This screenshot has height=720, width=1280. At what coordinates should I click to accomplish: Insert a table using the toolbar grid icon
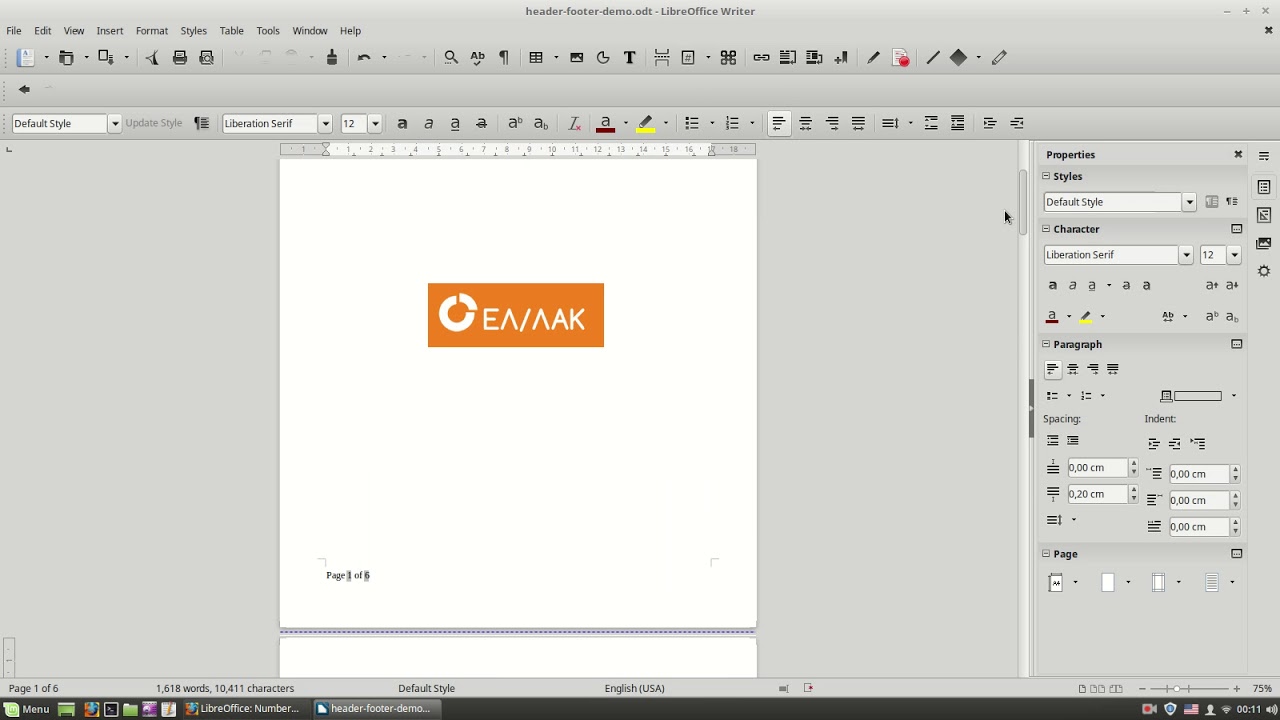tap(536, 58)
